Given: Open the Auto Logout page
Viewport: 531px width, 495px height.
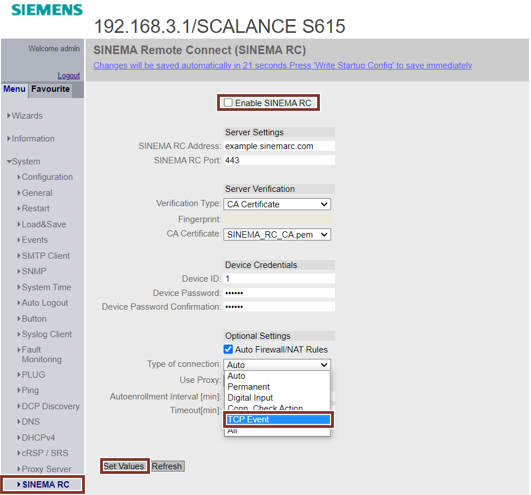Looking at the screenshot, I should (43, 303).
